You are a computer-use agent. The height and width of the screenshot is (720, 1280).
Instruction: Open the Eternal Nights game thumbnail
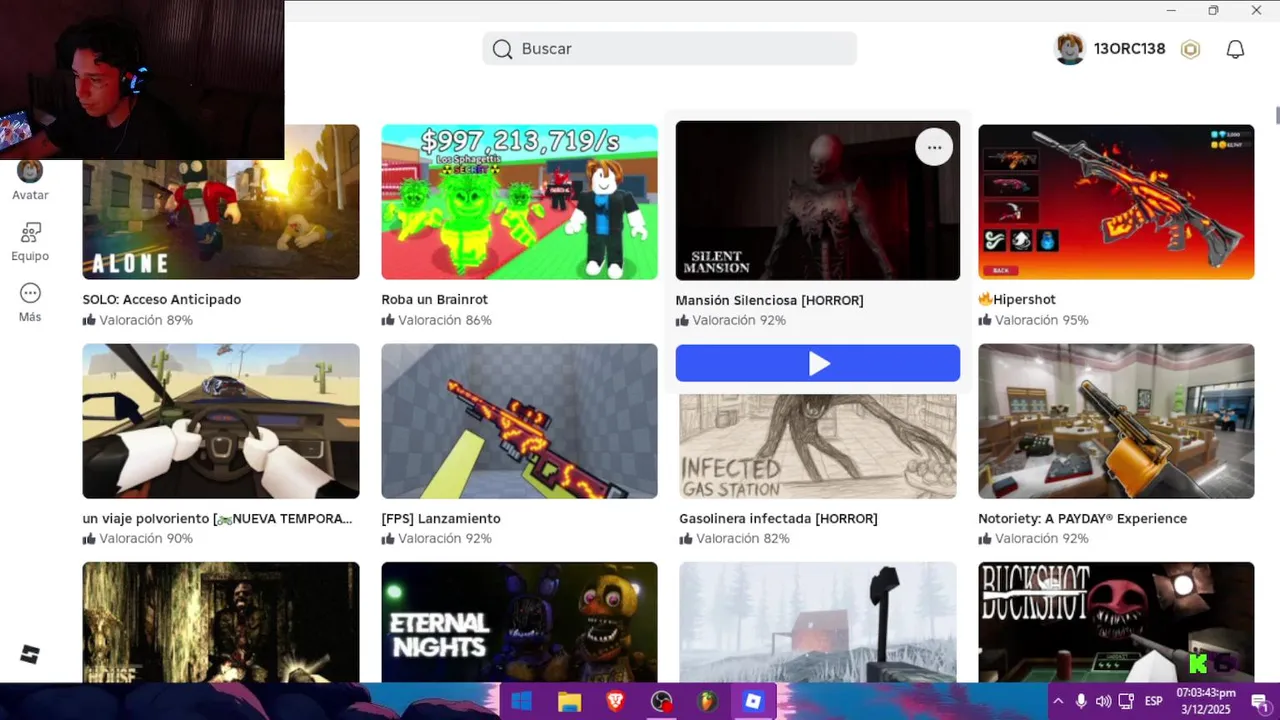(x=519, y=622)
